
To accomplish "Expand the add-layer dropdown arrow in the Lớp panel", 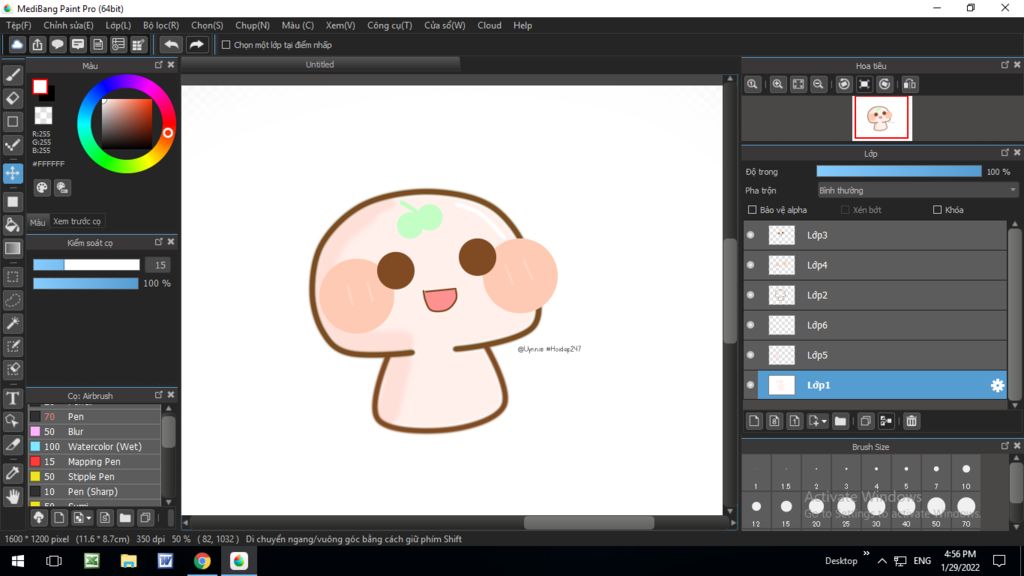I will tap(824, 422).
